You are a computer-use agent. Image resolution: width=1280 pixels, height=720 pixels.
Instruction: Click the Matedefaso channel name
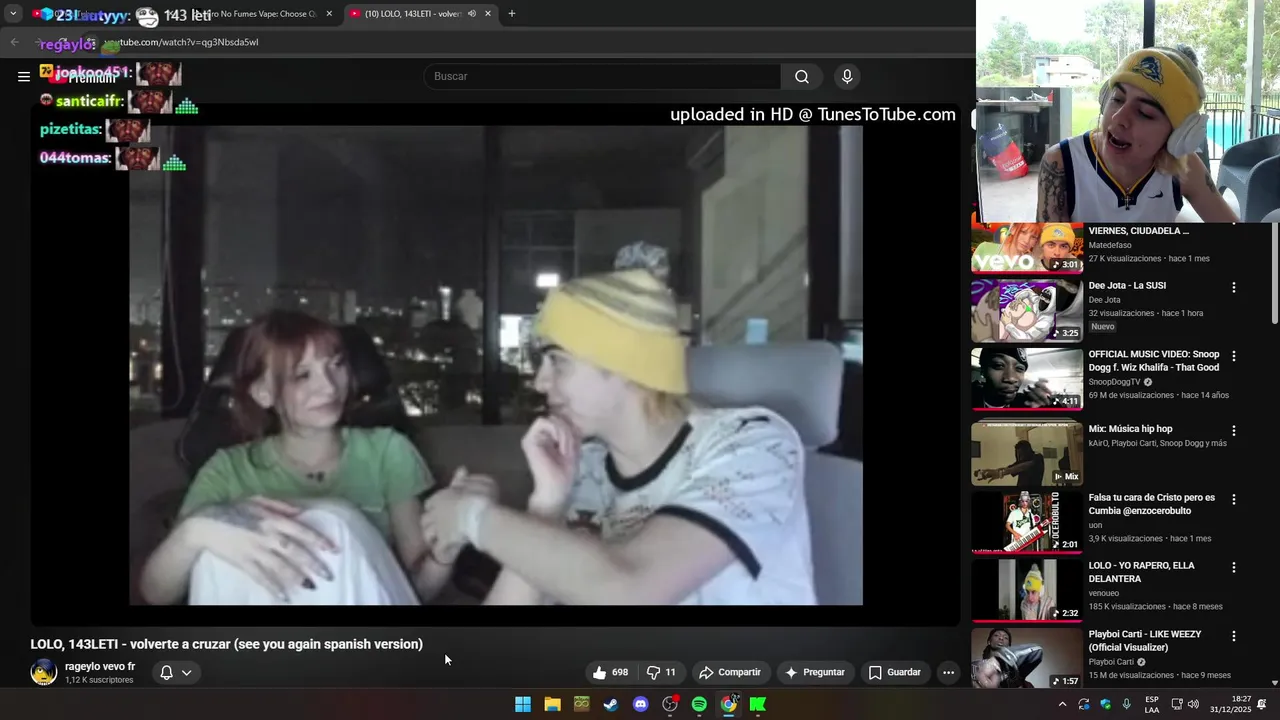coord(1111,245)
